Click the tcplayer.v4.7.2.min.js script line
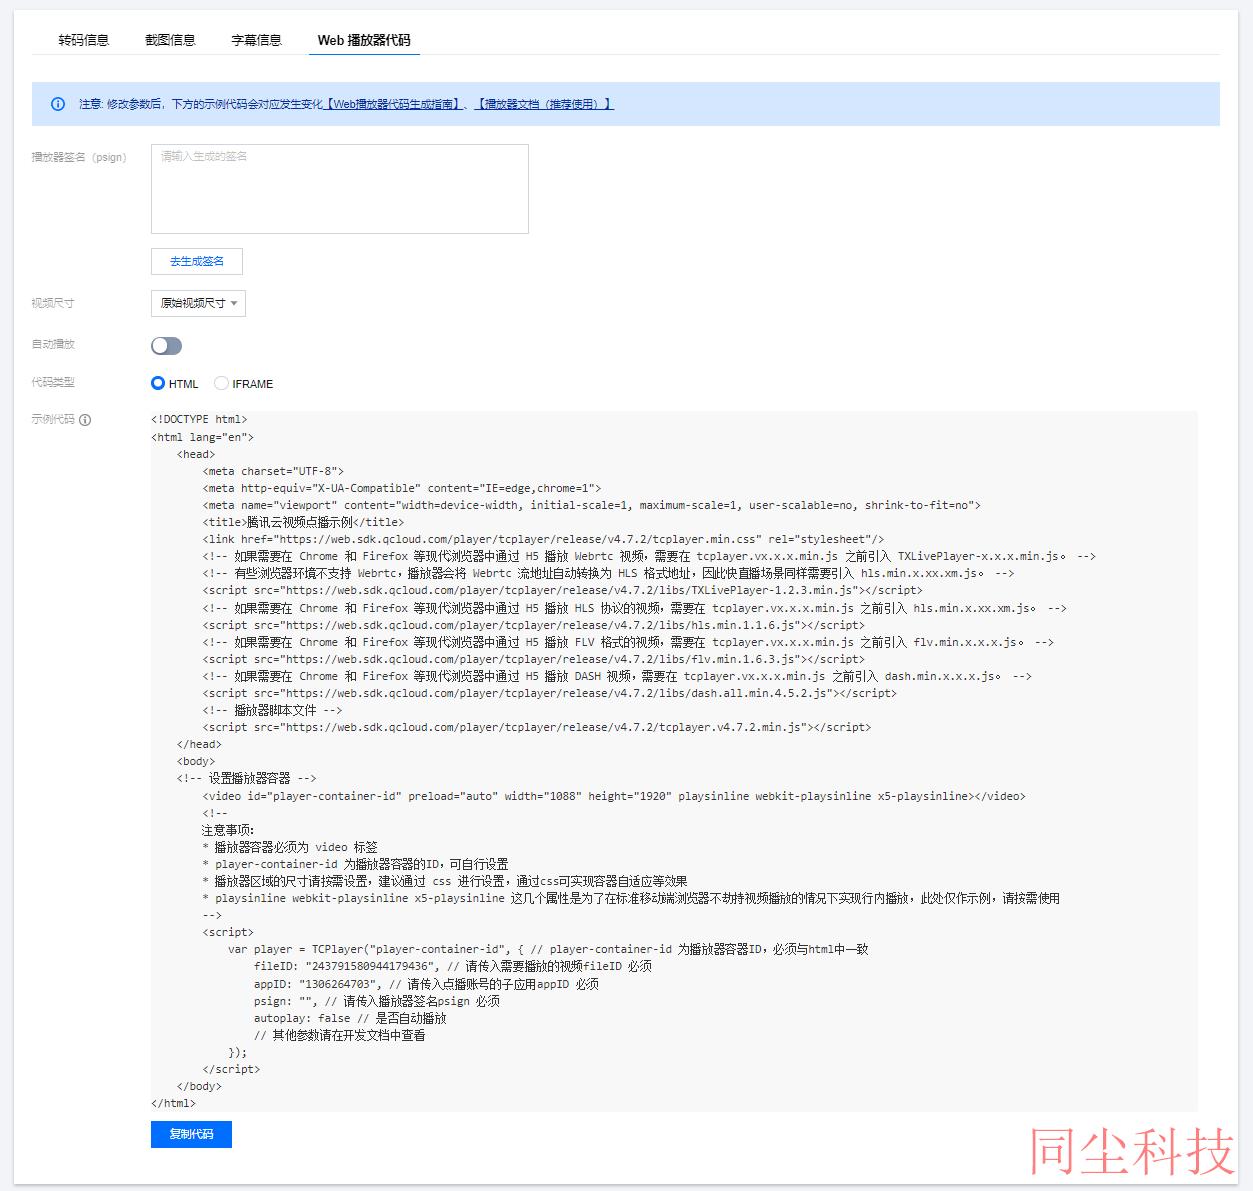Image resolution: width=1253 pixels, height=1191 pixels. point(536,727)
